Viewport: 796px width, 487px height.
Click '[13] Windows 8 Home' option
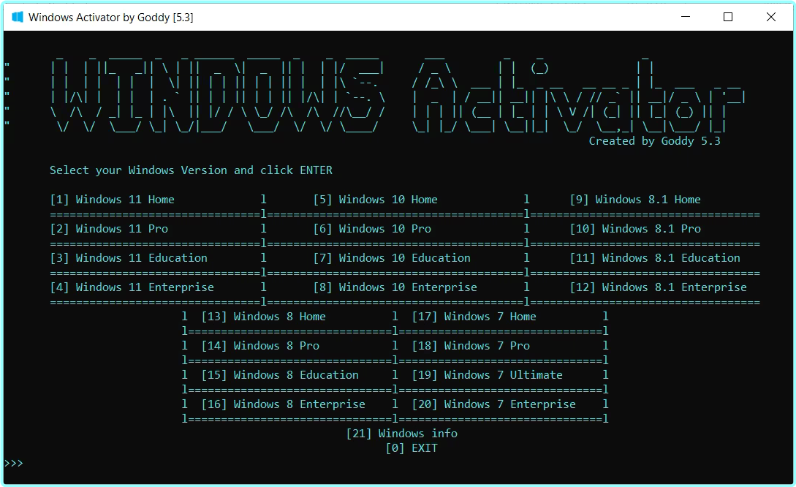[263, 317]
